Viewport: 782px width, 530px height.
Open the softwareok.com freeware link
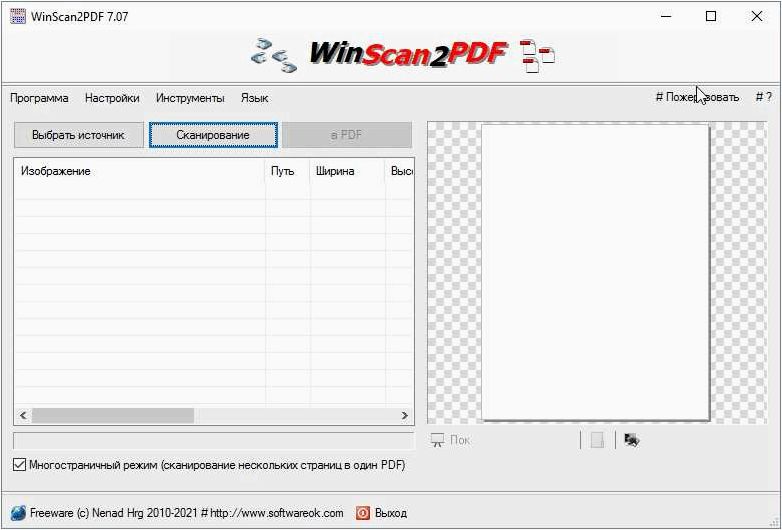coord(187,513)
